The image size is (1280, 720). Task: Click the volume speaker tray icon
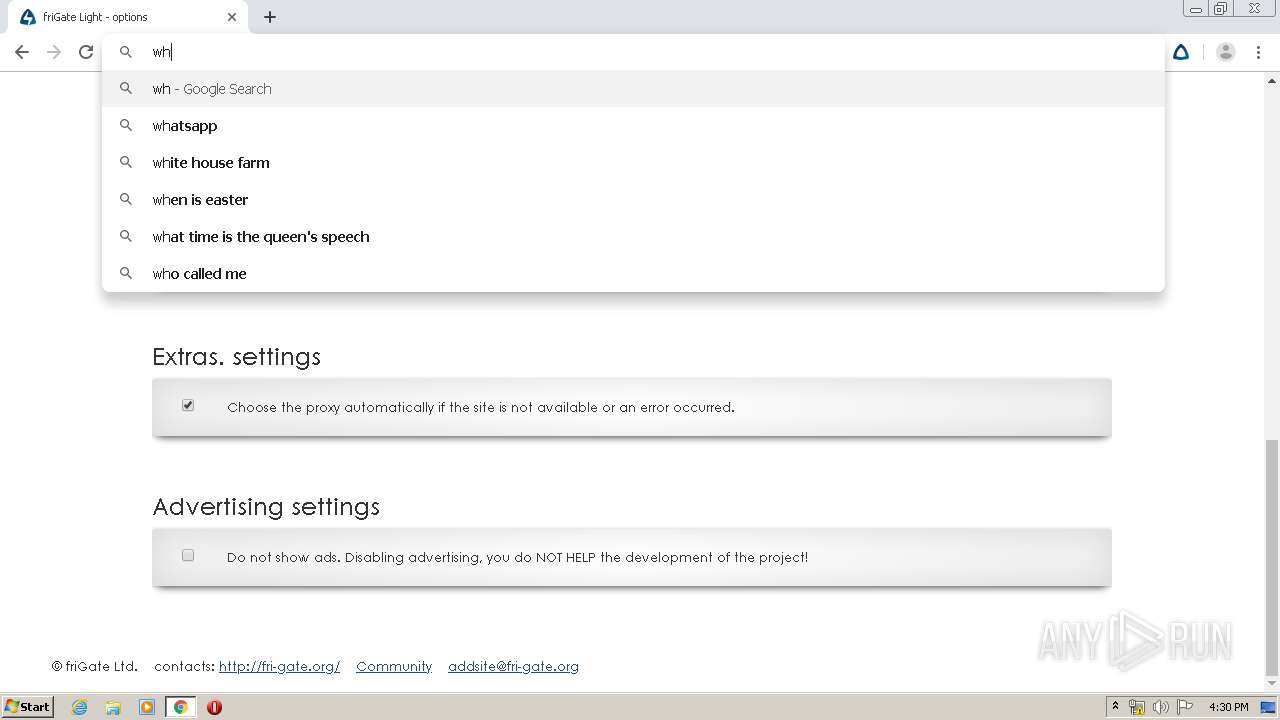pos(1161,707)
